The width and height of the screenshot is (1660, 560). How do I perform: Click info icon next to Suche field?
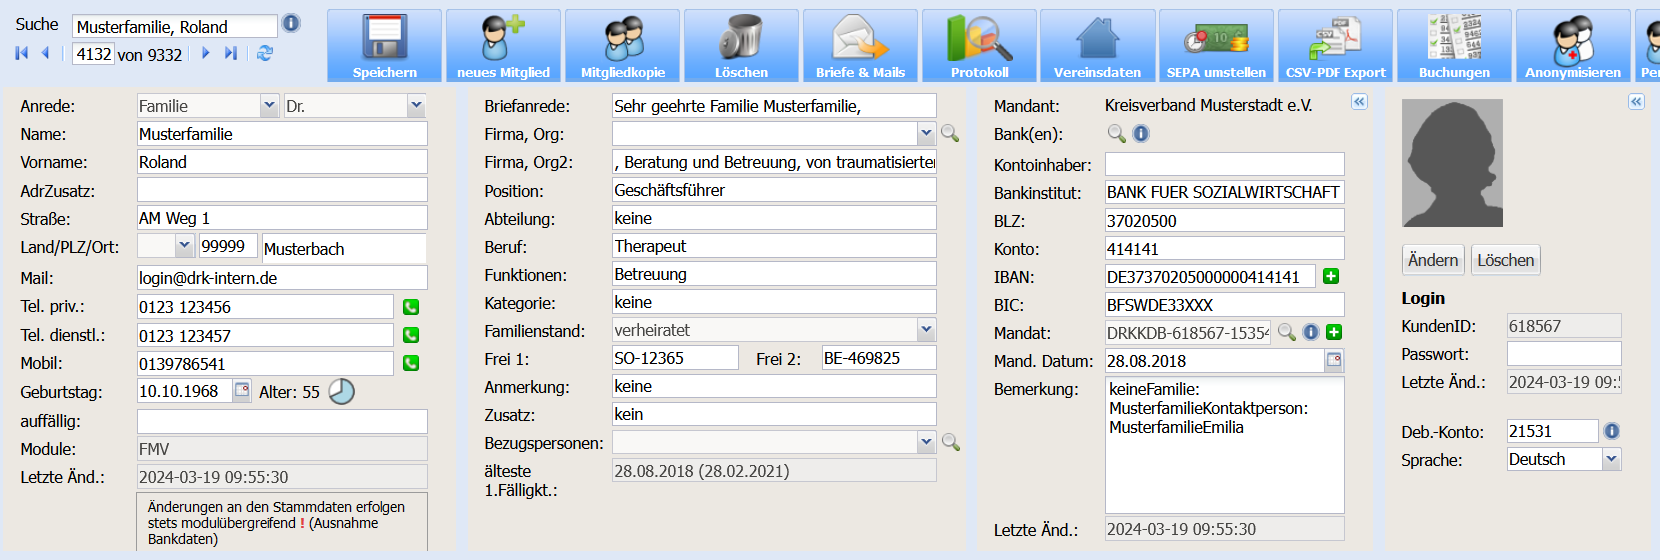coord(291,23)
